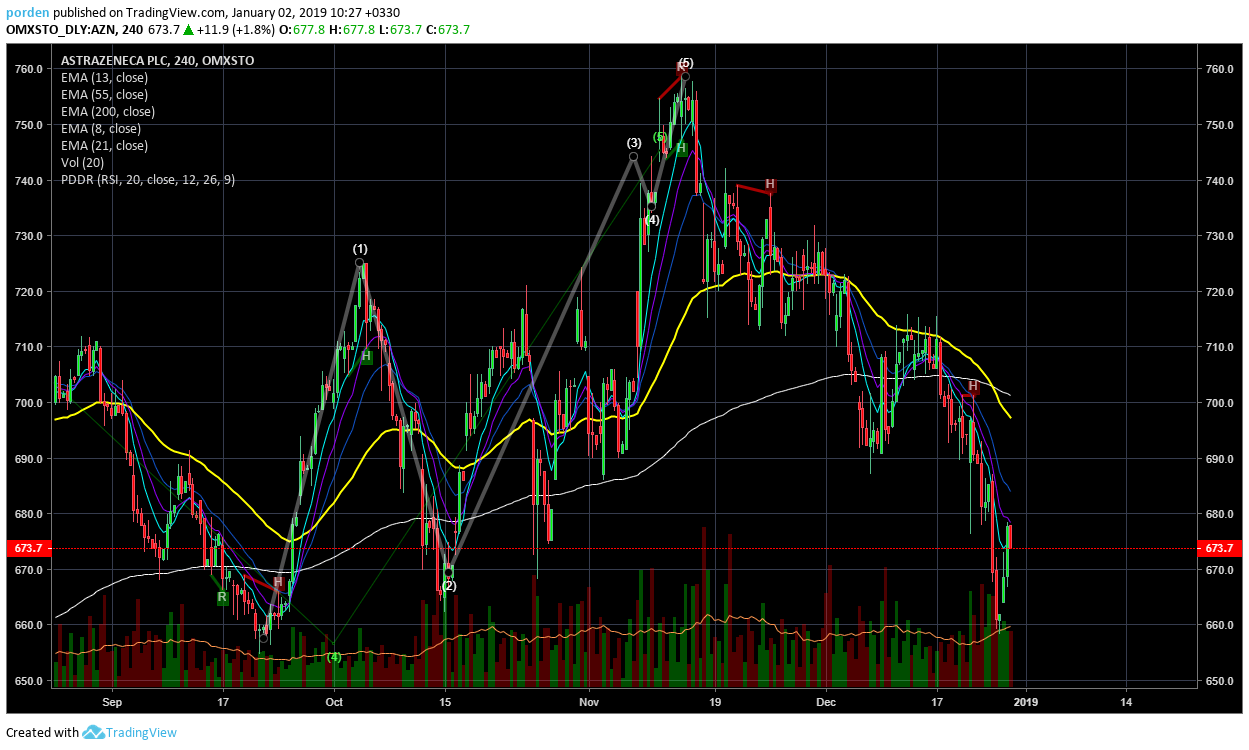Open the porden author link
The width and height of the screenshot is (1249, 750).
point(27,13)
